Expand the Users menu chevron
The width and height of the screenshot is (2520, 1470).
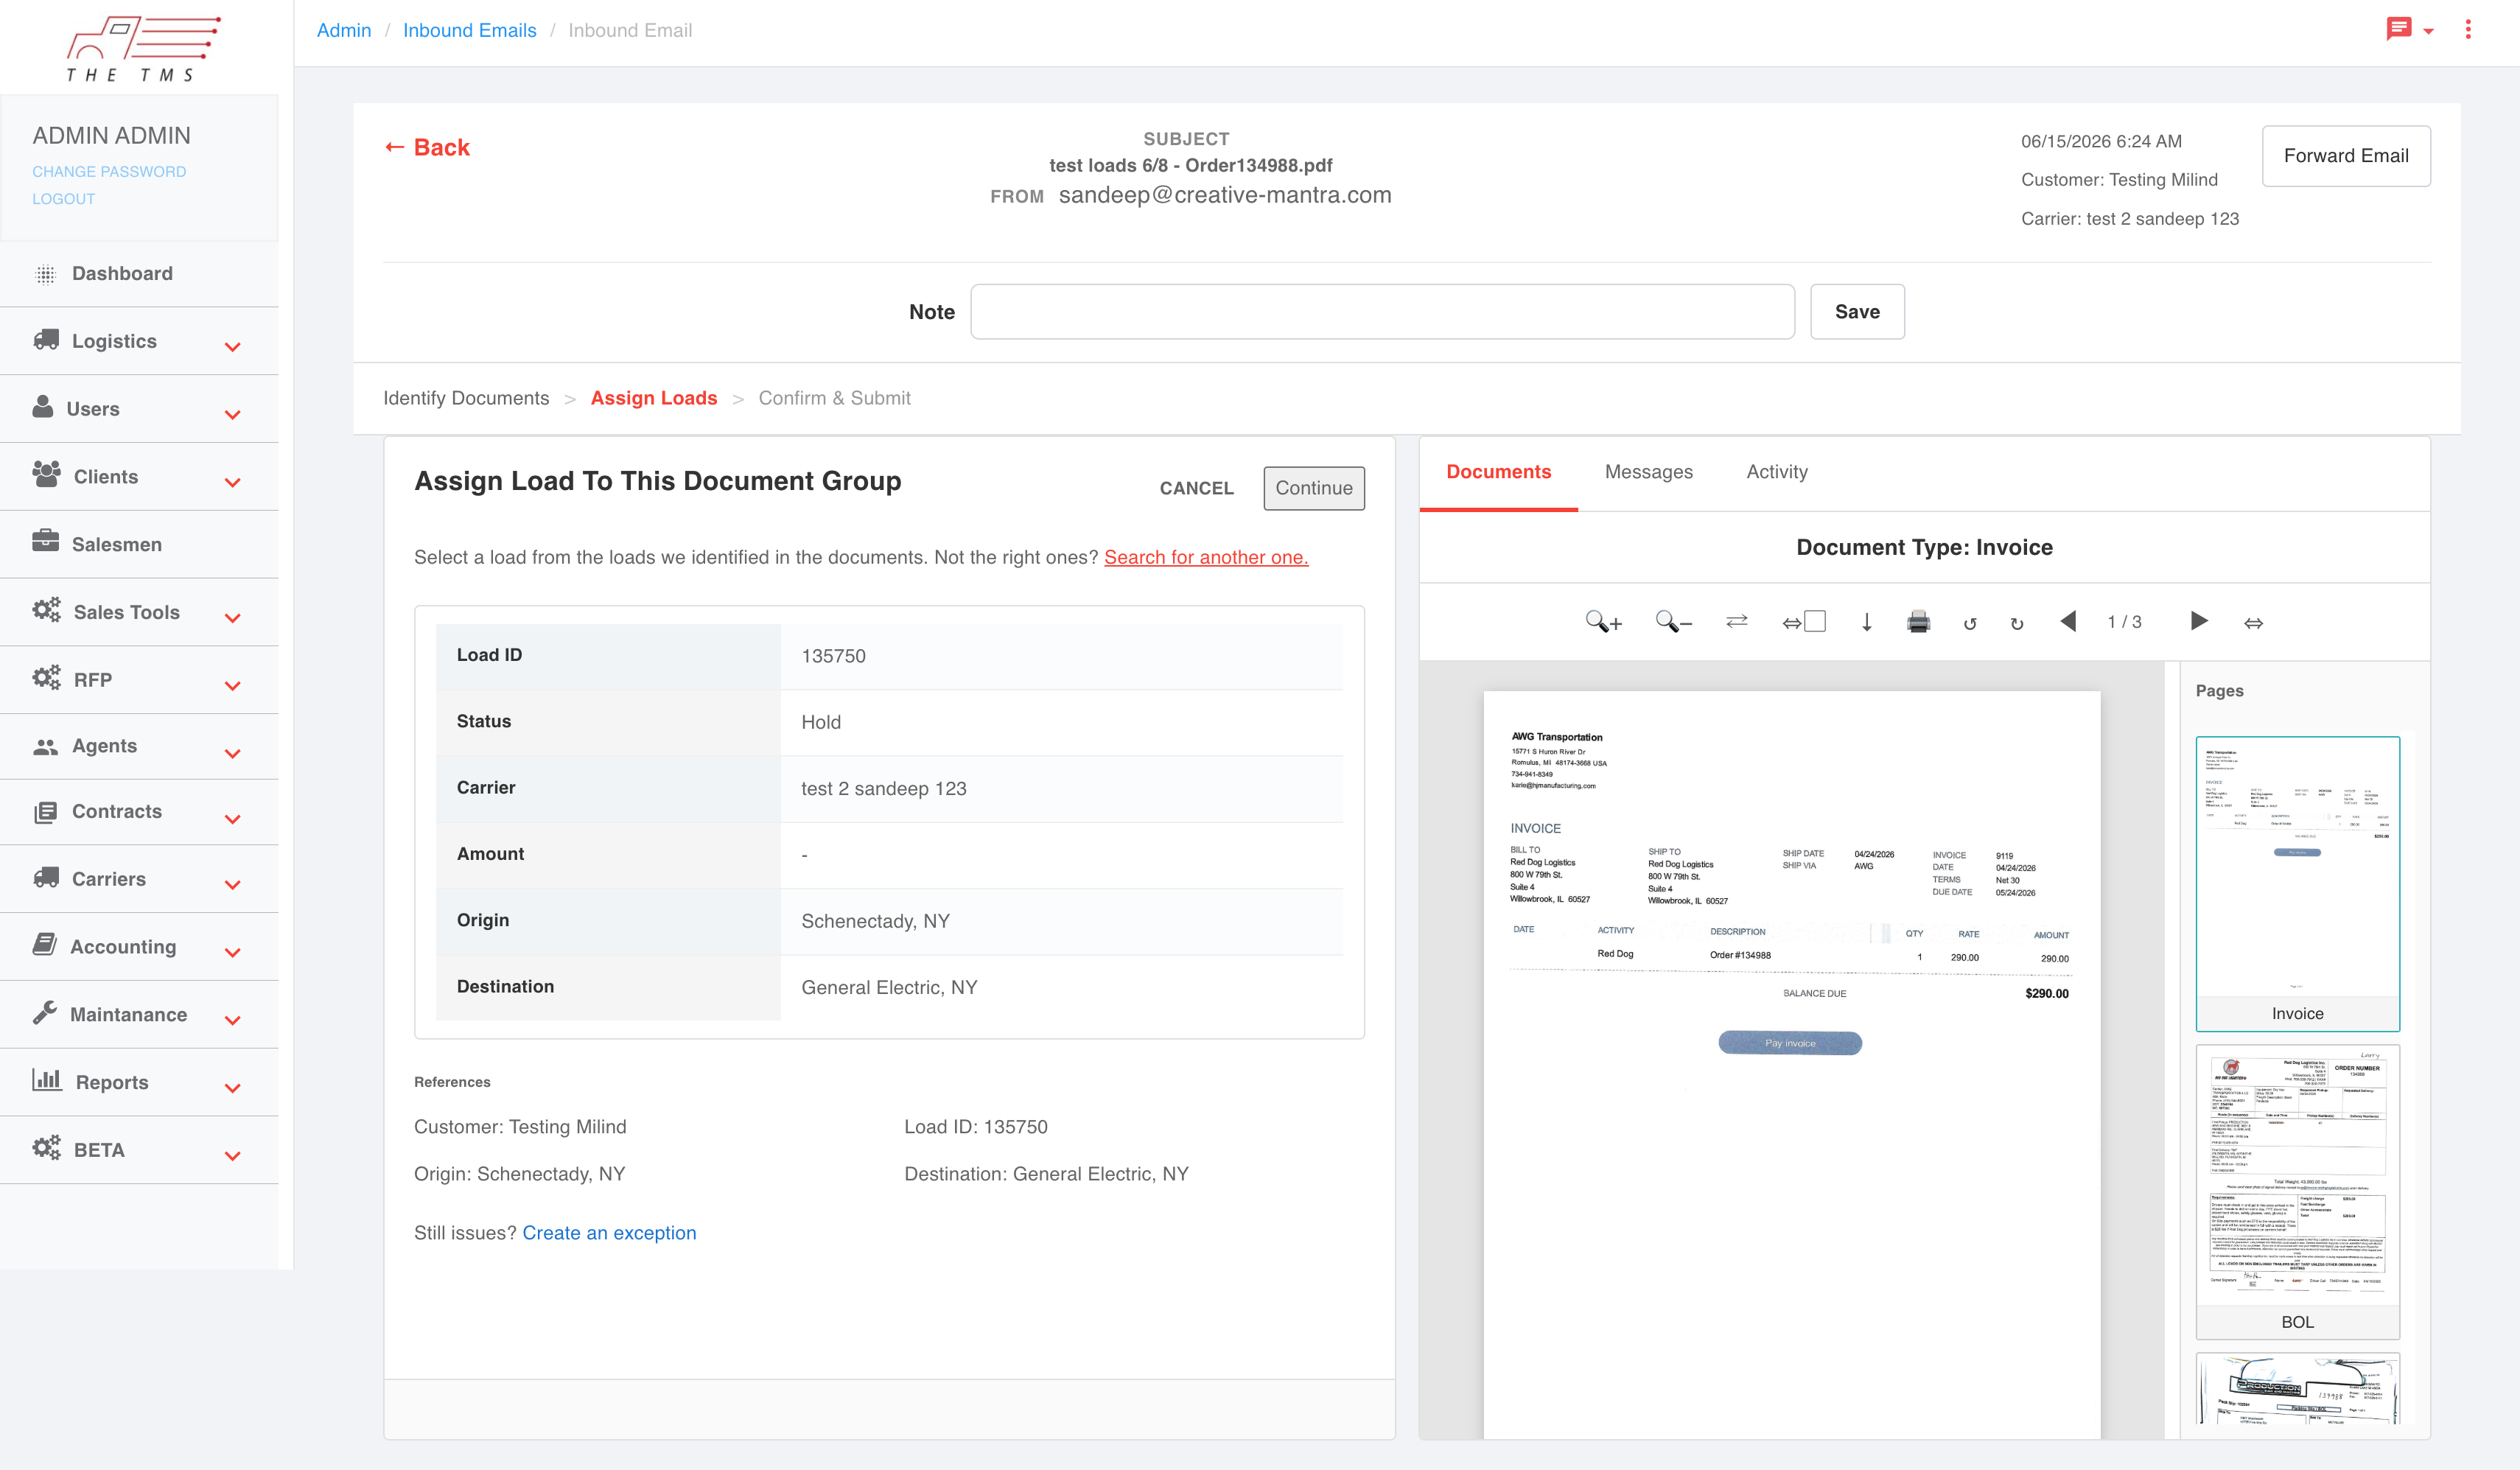233,415
